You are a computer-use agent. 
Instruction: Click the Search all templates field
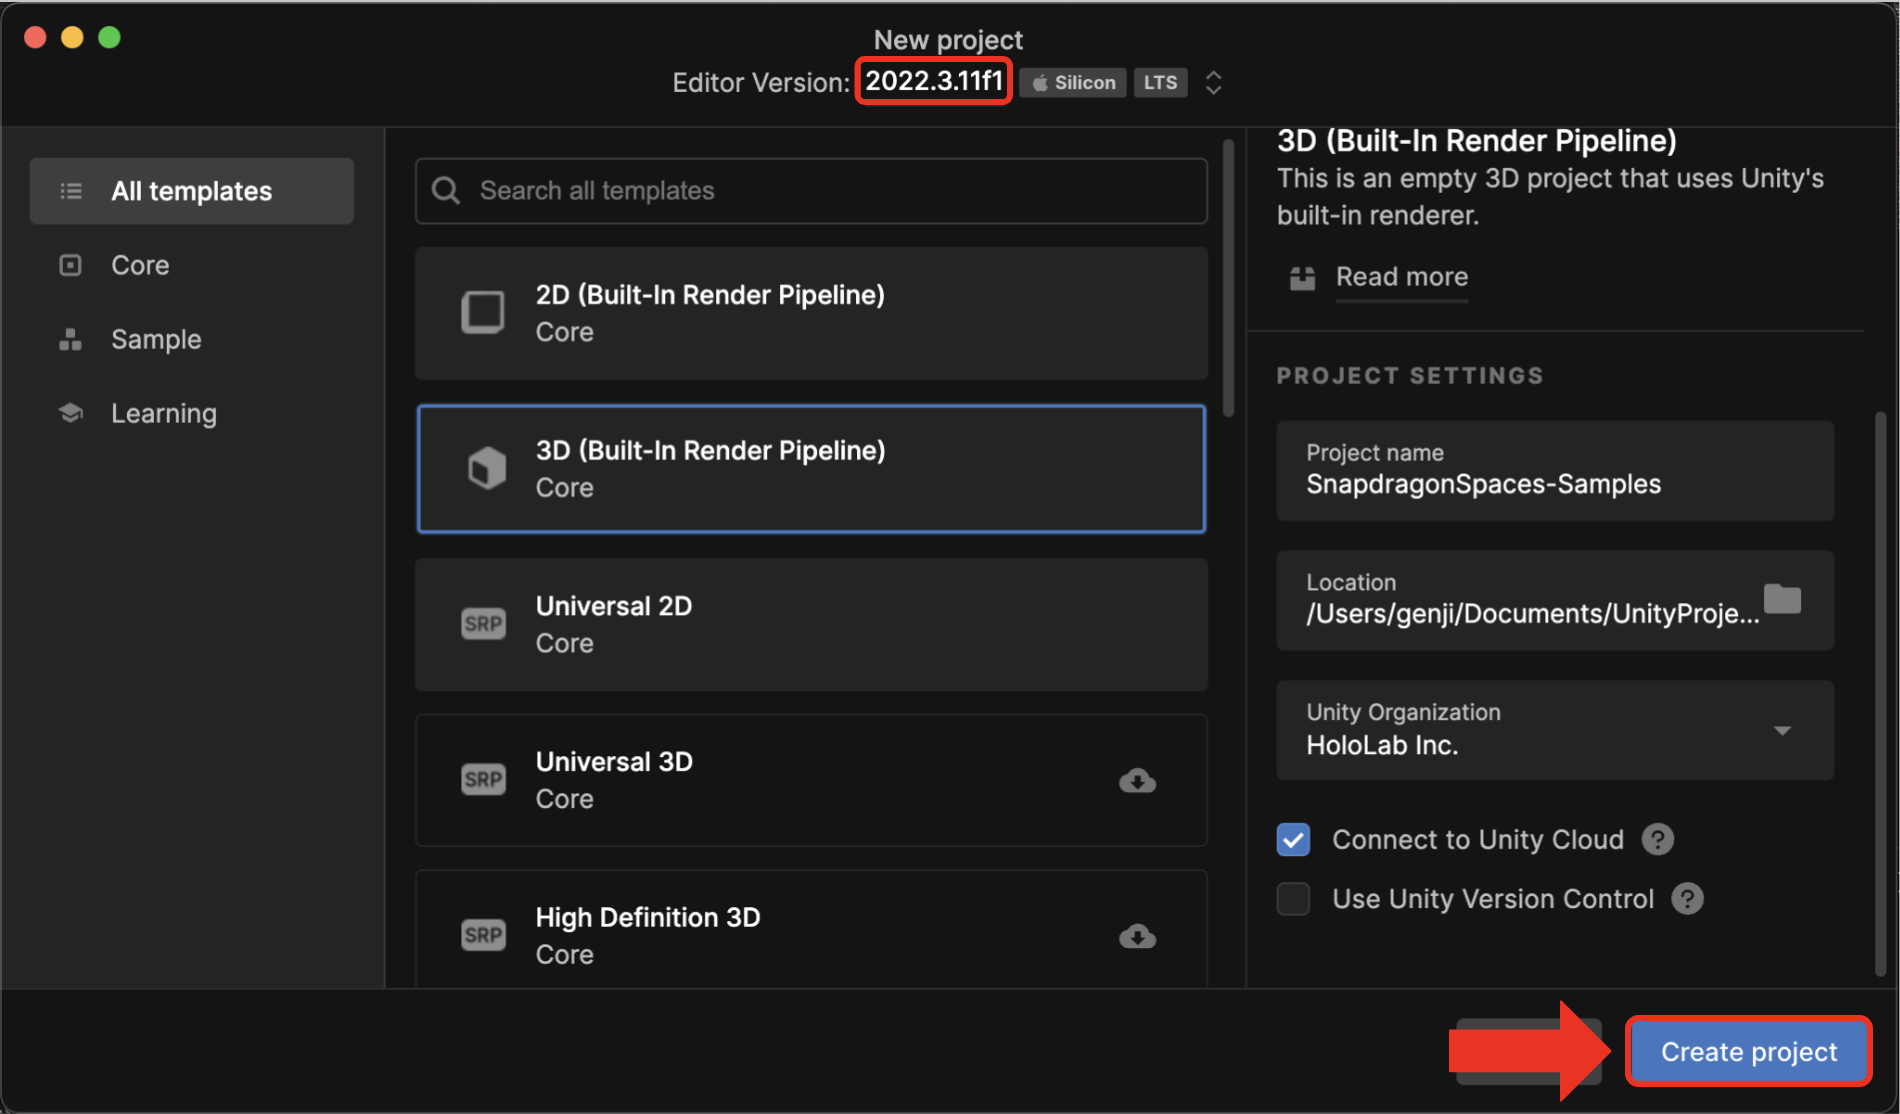click(811, 190)
